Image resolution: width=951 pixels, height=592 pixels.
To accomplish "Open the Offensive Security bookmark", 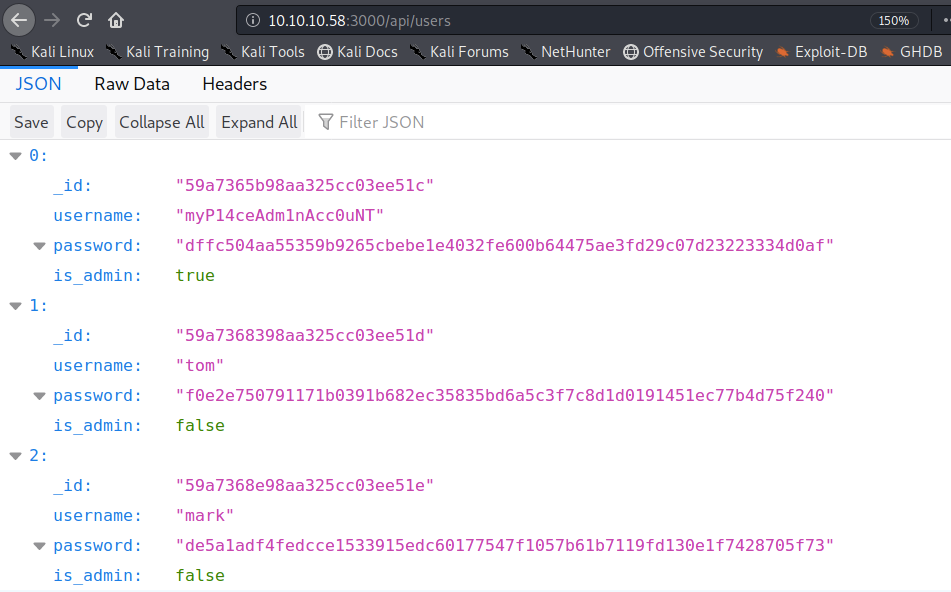I will click(692, 52).
